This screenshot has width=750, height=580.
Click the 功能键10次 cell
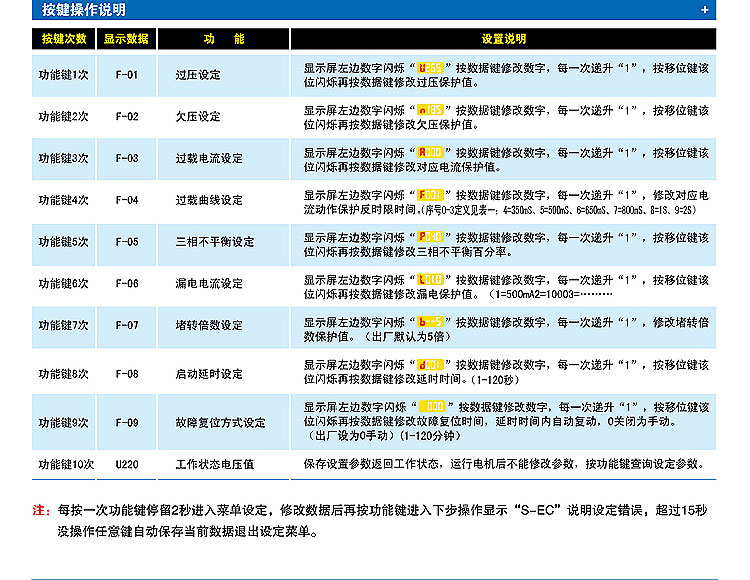pyautogui.click(x=64, y=464)
